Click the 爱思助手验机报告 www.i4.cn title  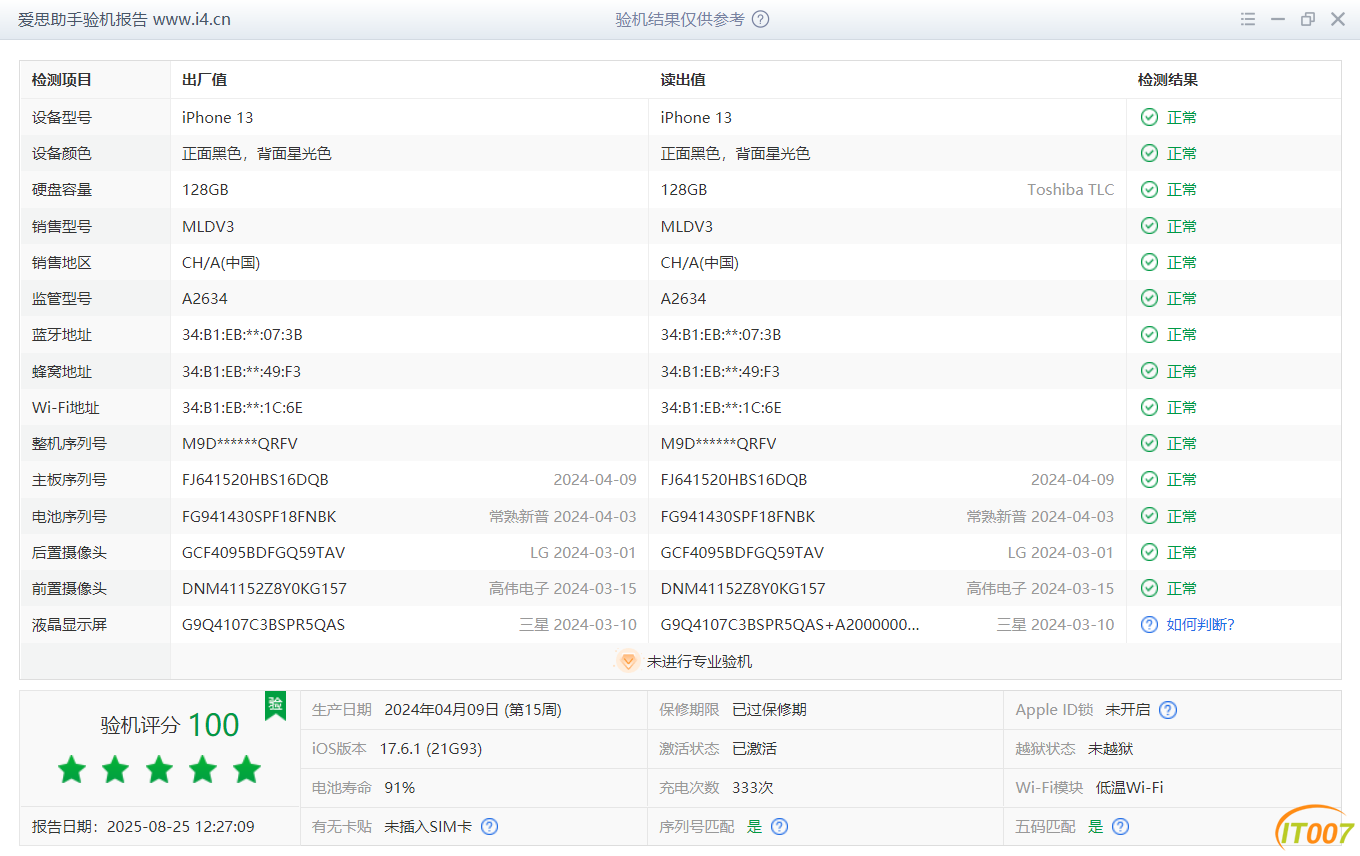coord(124,19)
